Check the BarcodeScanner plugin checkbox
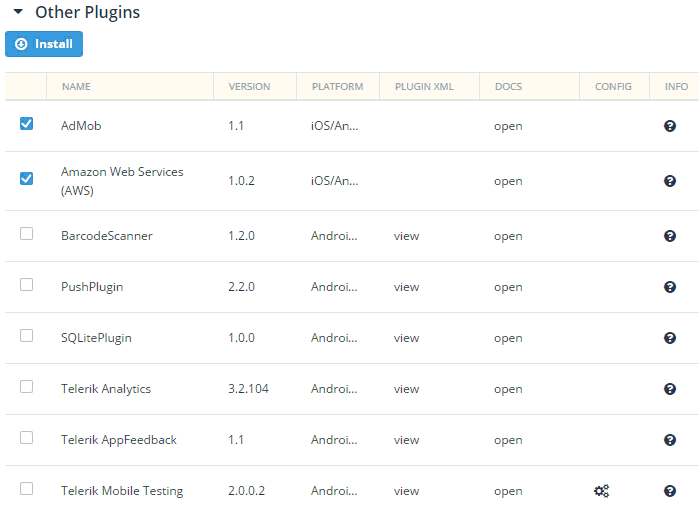The width and height of the screenshot is (700, 516). [26, 233]
